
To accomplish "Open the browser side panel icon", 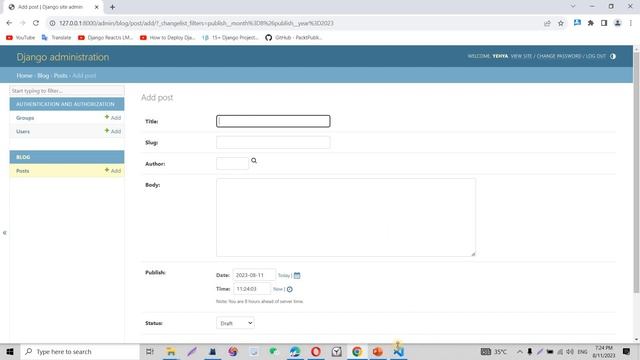I will (x=604, y=23).
